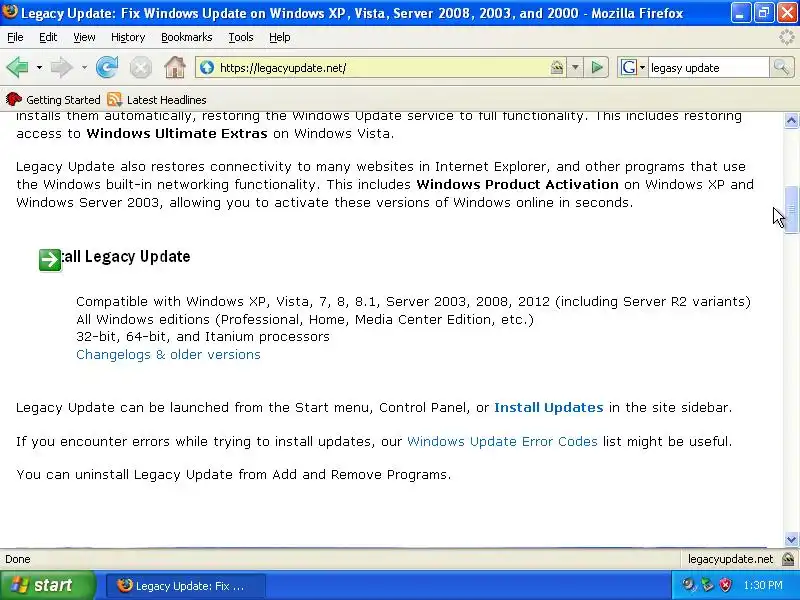Click the Stop loading button
Screen dimensions: 800x600
[140, 67]
